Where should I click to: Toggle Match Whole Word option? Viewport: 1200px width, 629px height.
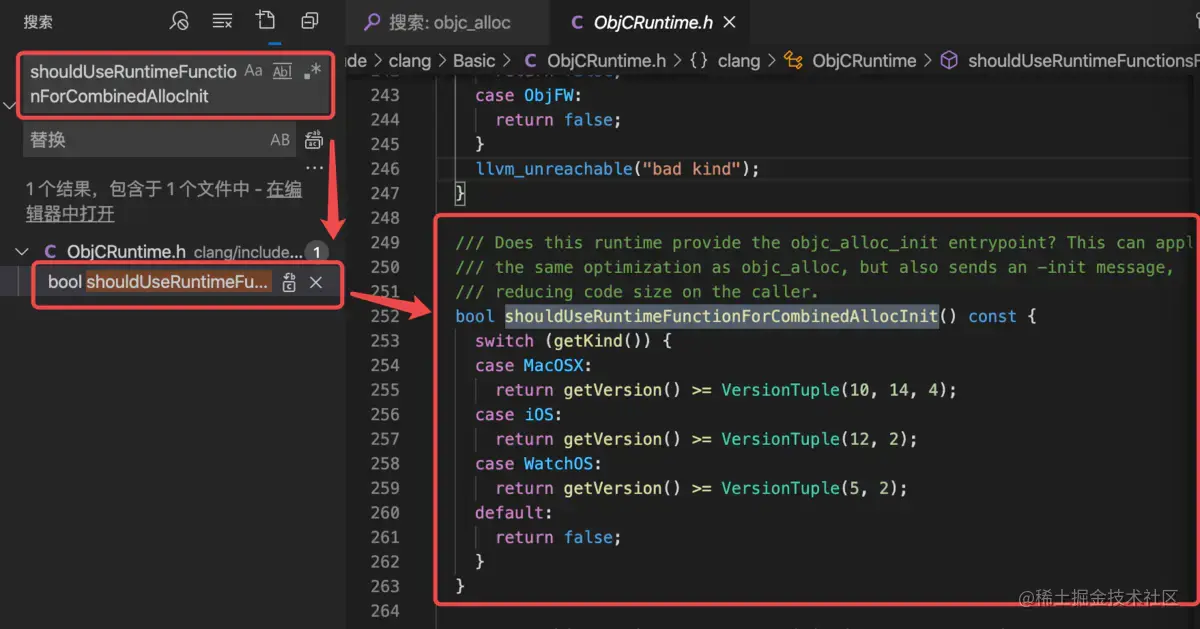tap(283, 71)
